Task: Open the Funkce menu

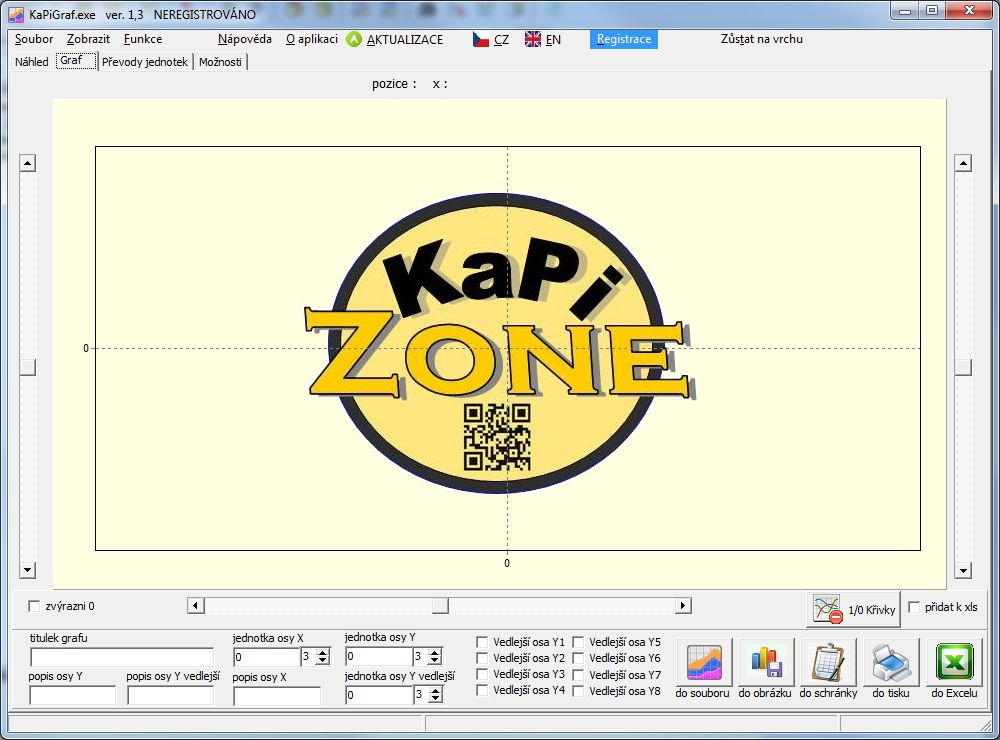Action: [x=143, y=39]
